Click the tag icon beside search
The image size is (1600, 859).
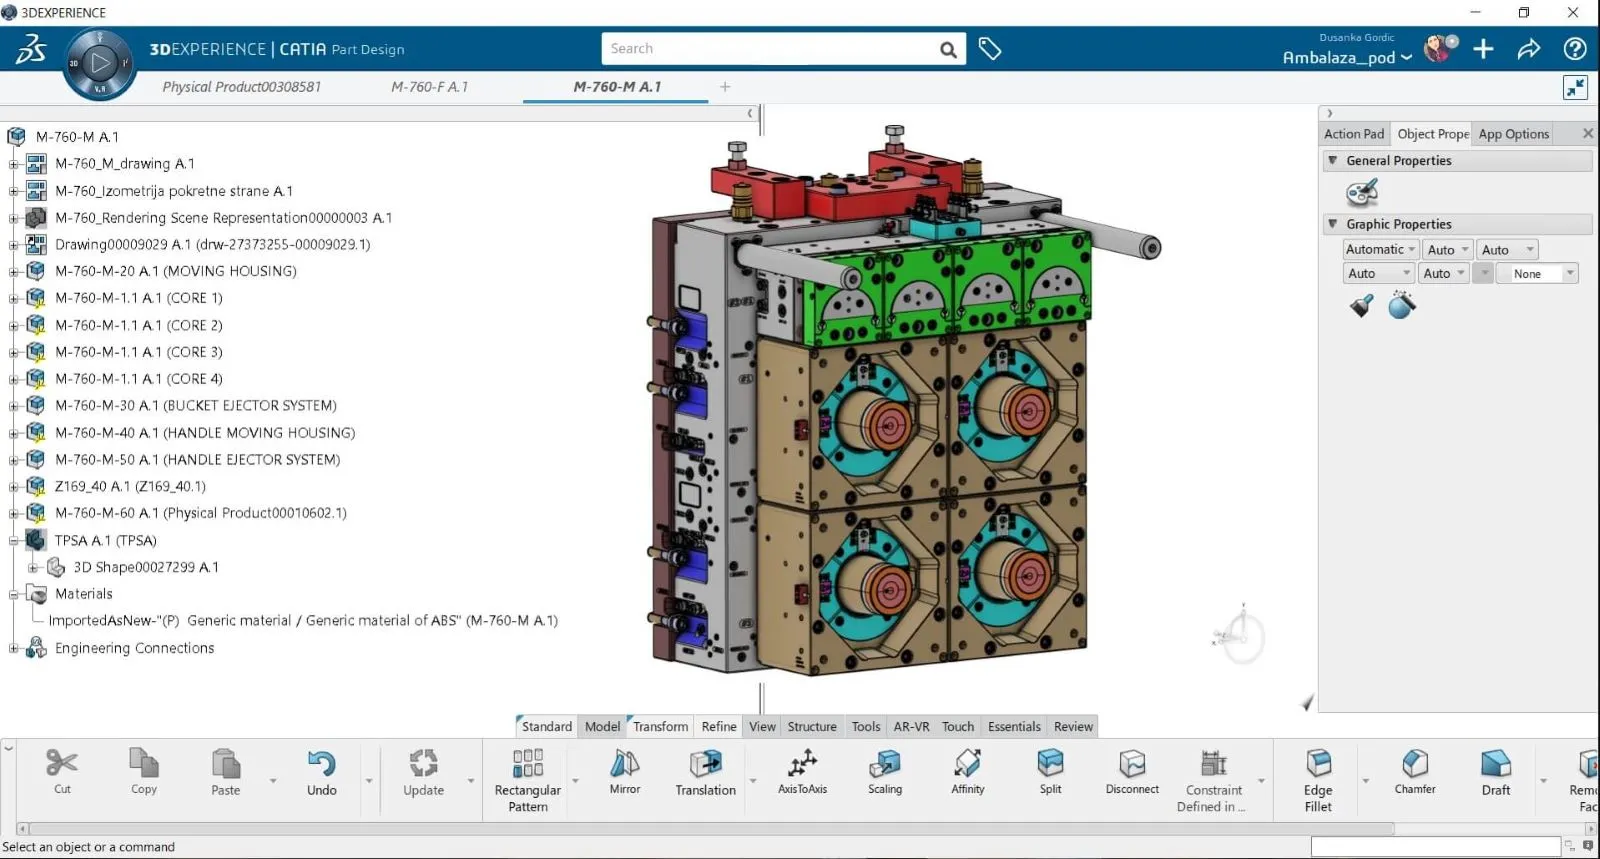tap(990, 49)
